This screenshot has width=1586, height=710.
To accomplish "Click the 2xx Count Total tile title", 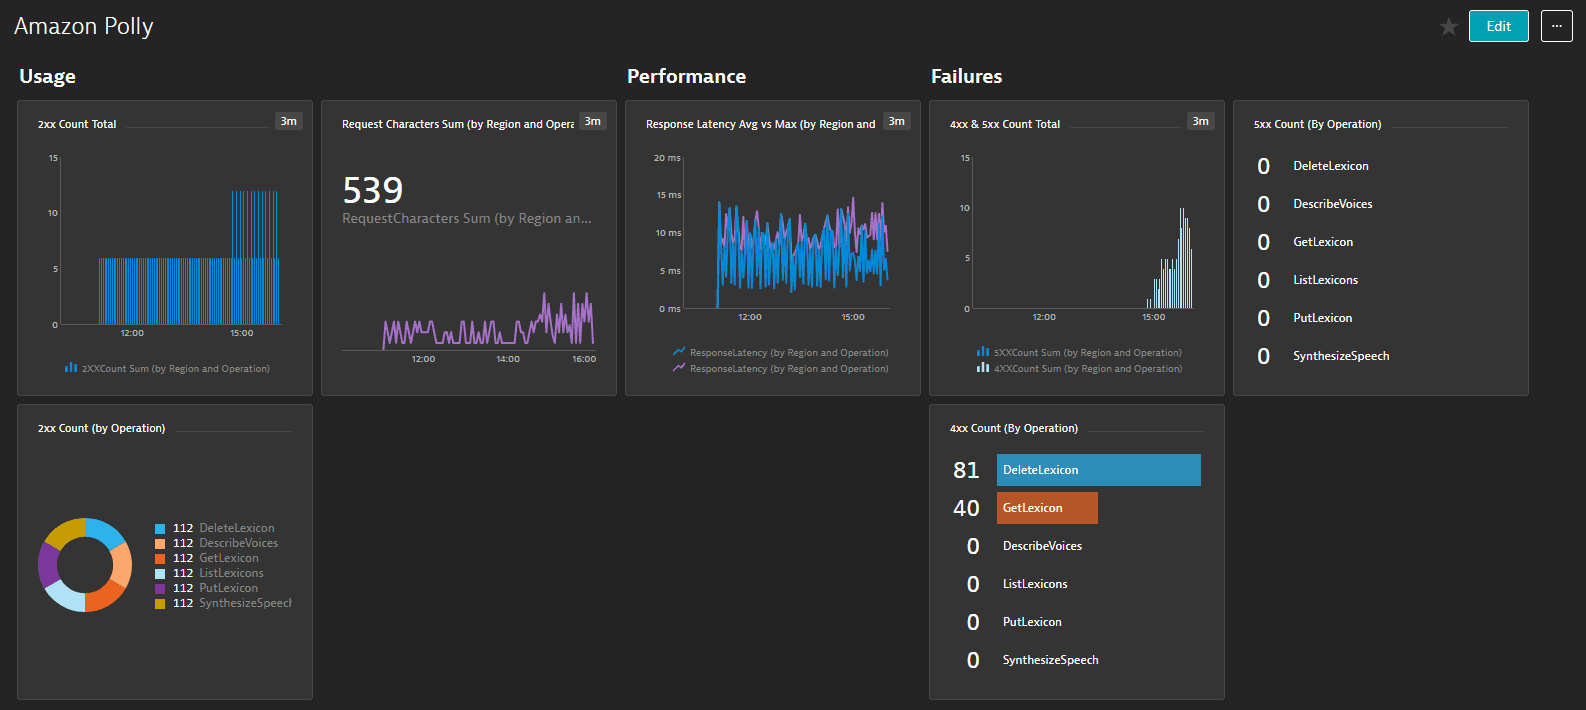I will (77, 124).
